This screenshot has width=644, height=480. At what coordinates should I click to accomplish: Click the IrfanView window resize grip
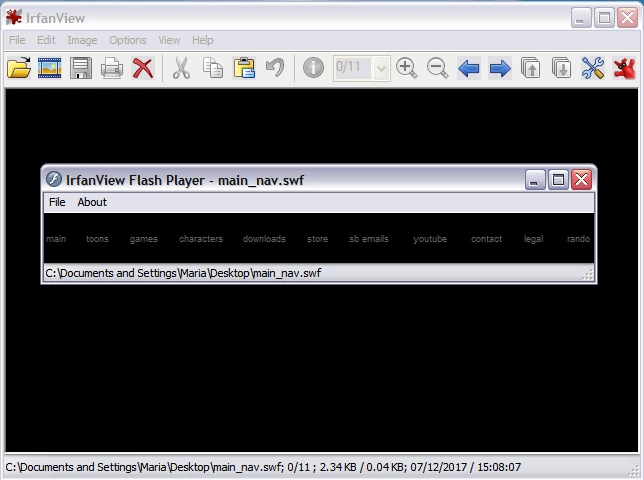tap(635, 471)
